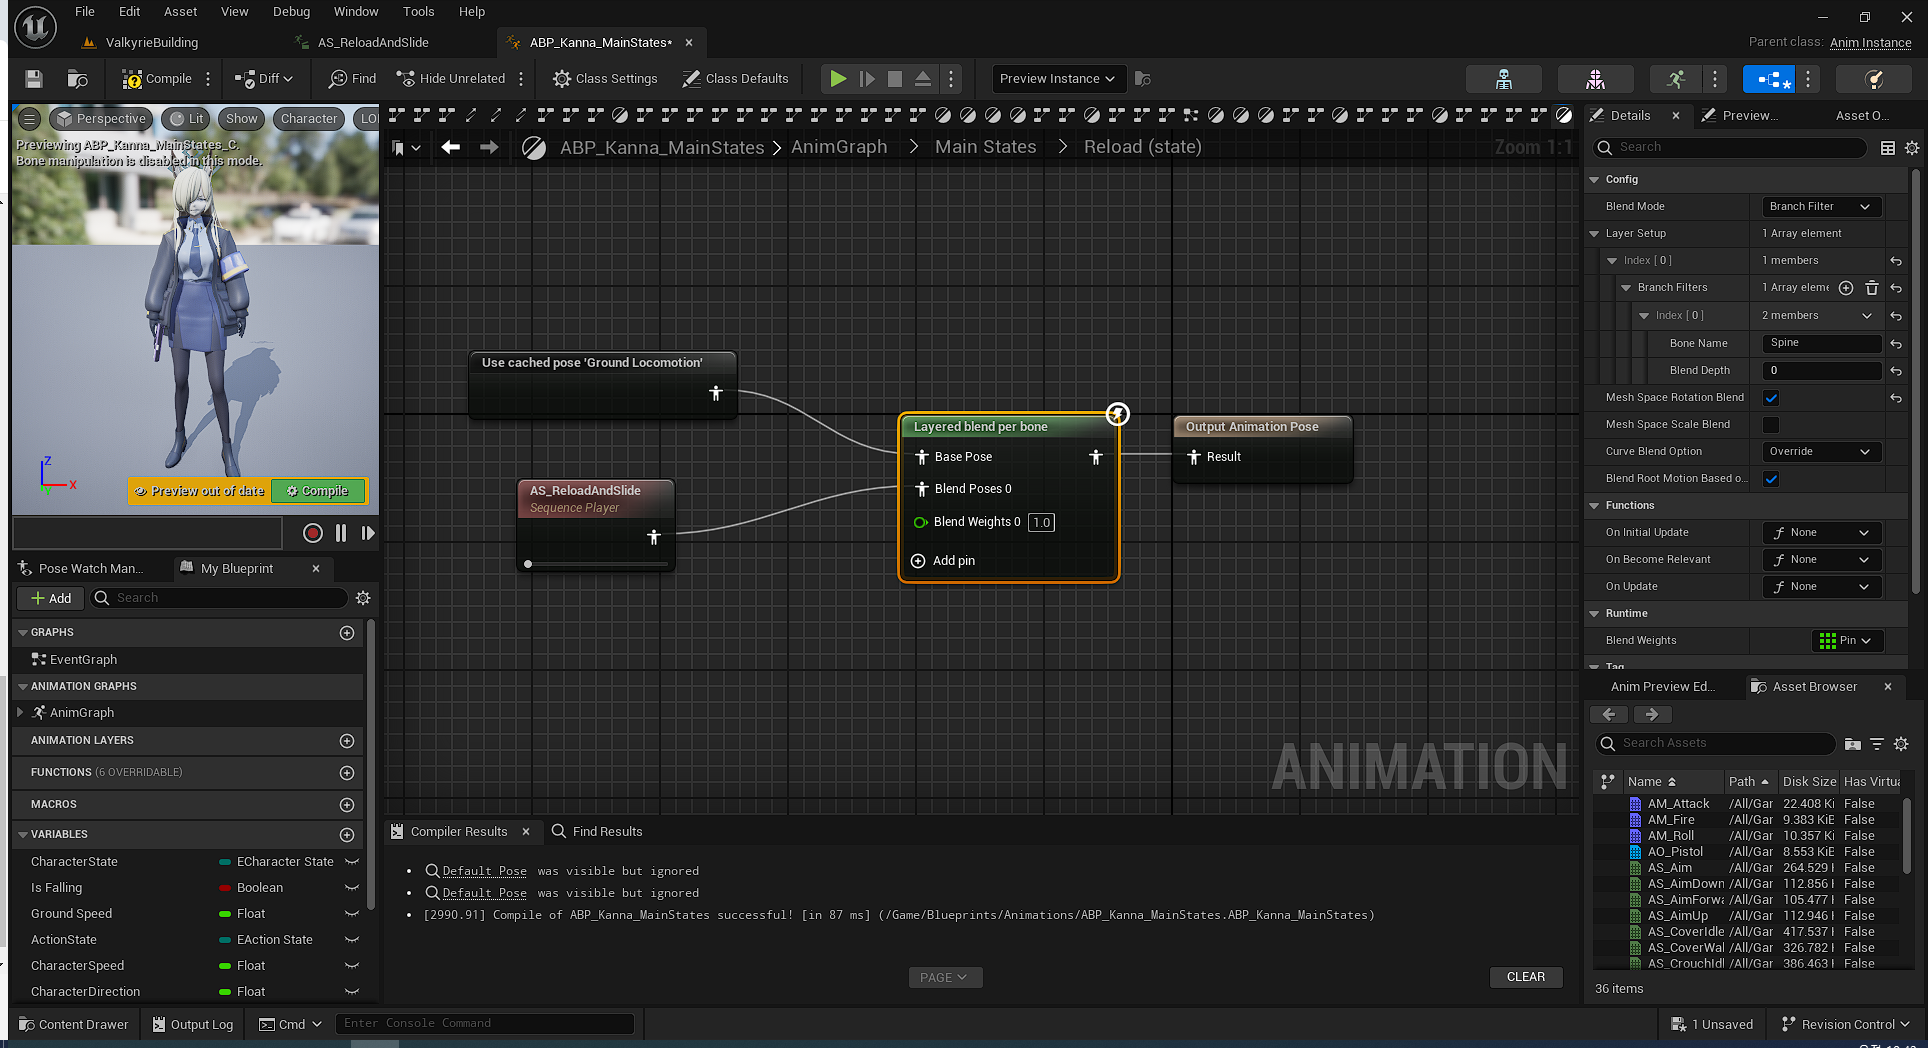Navigate back in the graph history

pos(451,147)
